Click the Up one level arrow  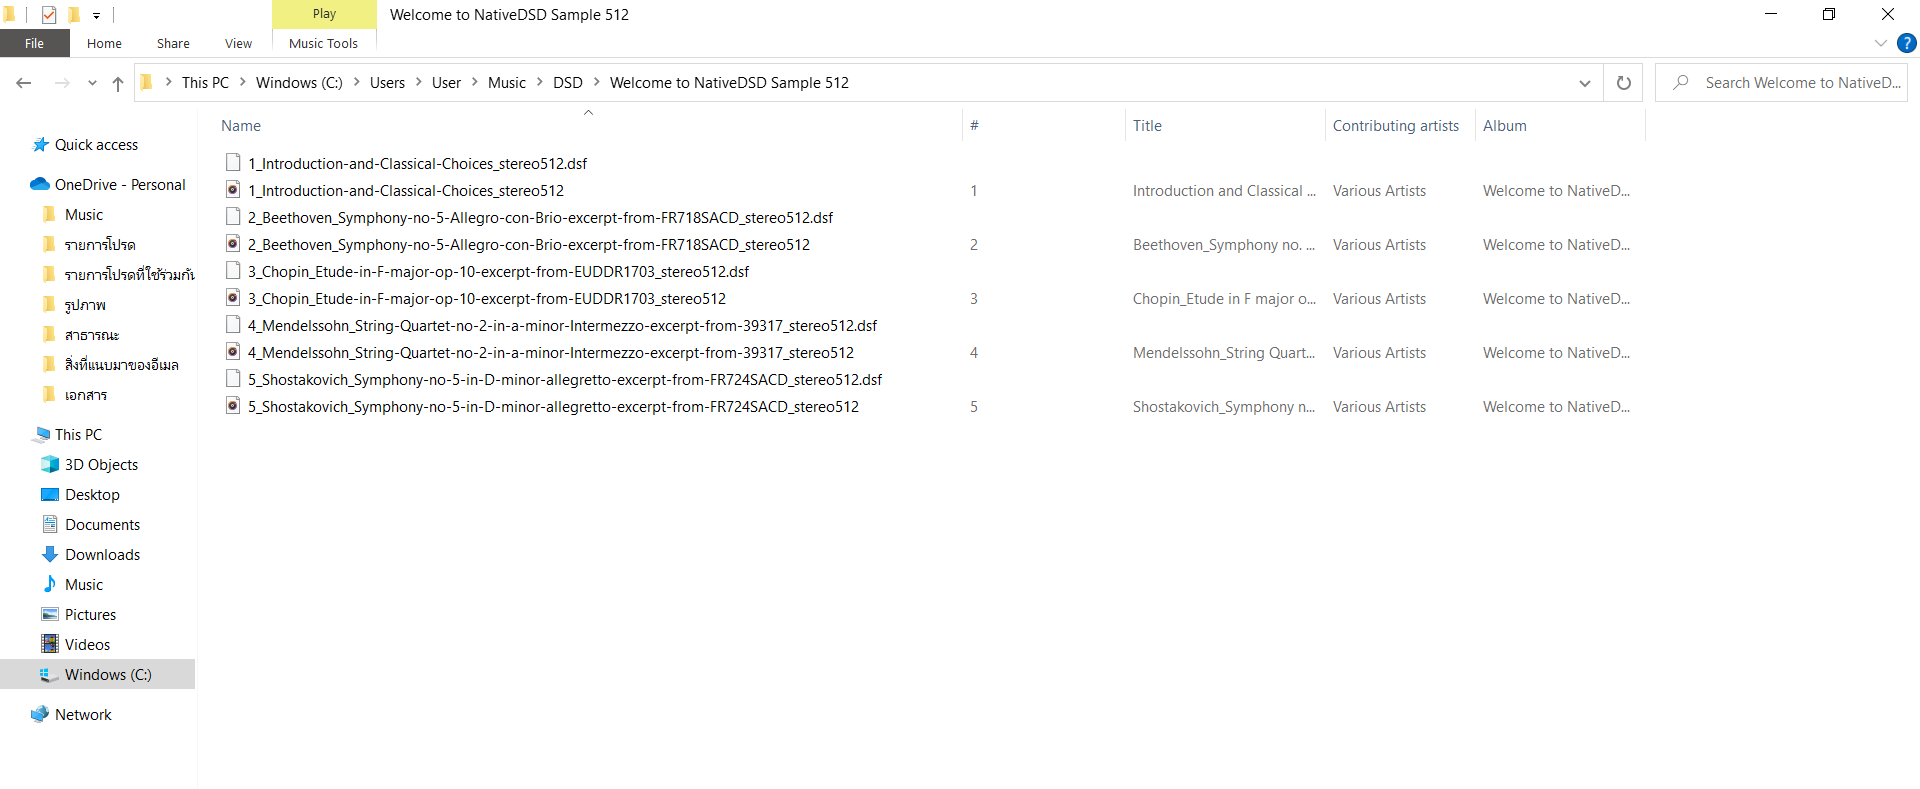(118, 83)
